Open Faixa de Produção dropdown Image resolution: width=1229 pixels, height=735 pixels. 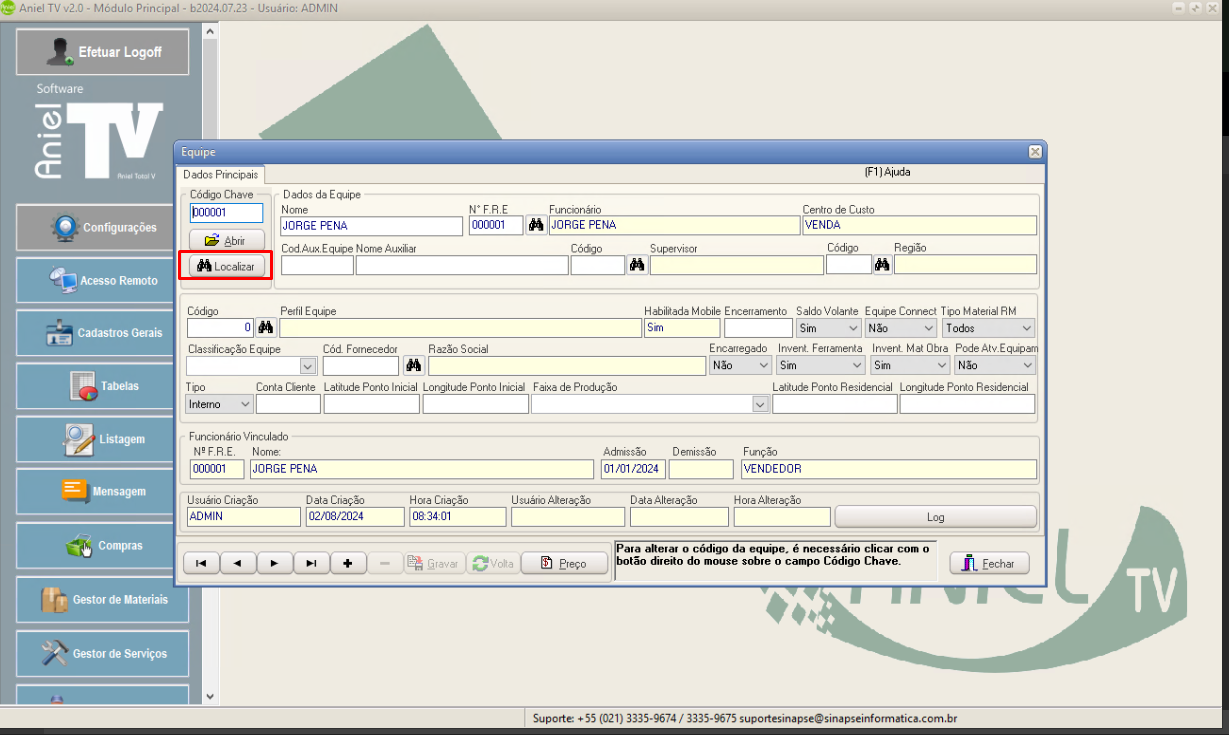[x=760, y=404]
